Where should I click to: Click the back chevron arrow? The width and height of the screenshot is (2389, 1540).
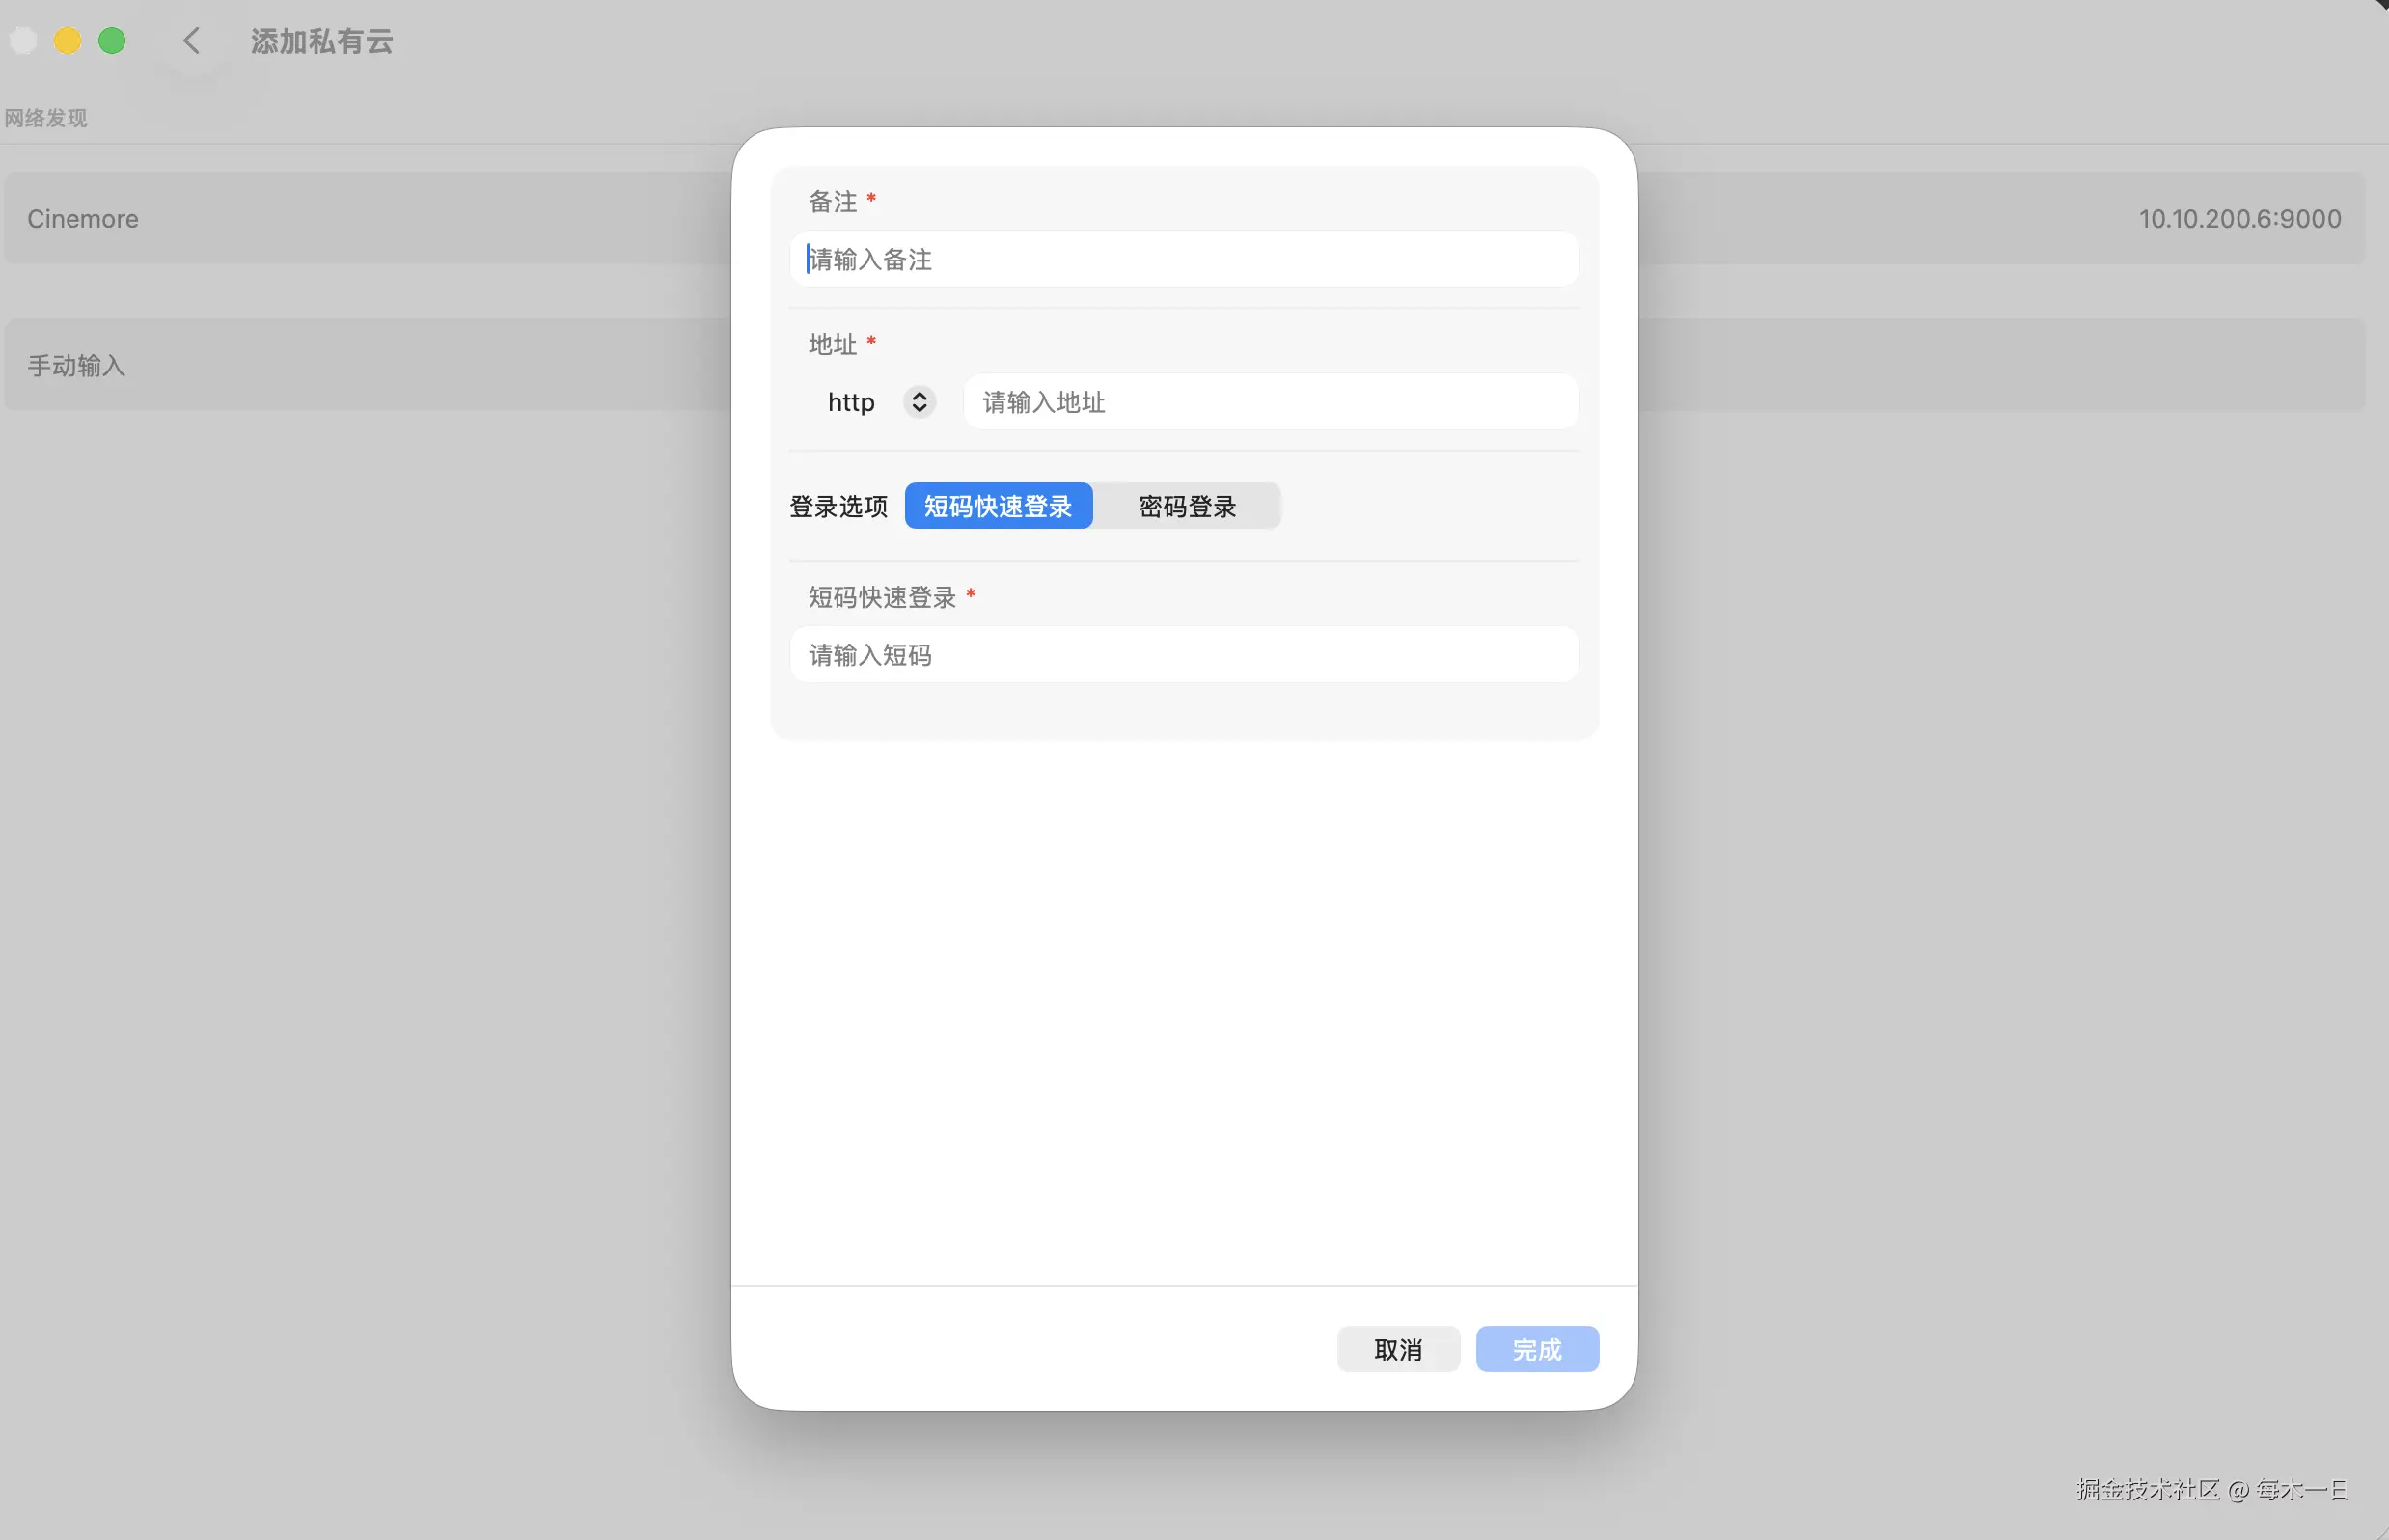pos(192,41)
